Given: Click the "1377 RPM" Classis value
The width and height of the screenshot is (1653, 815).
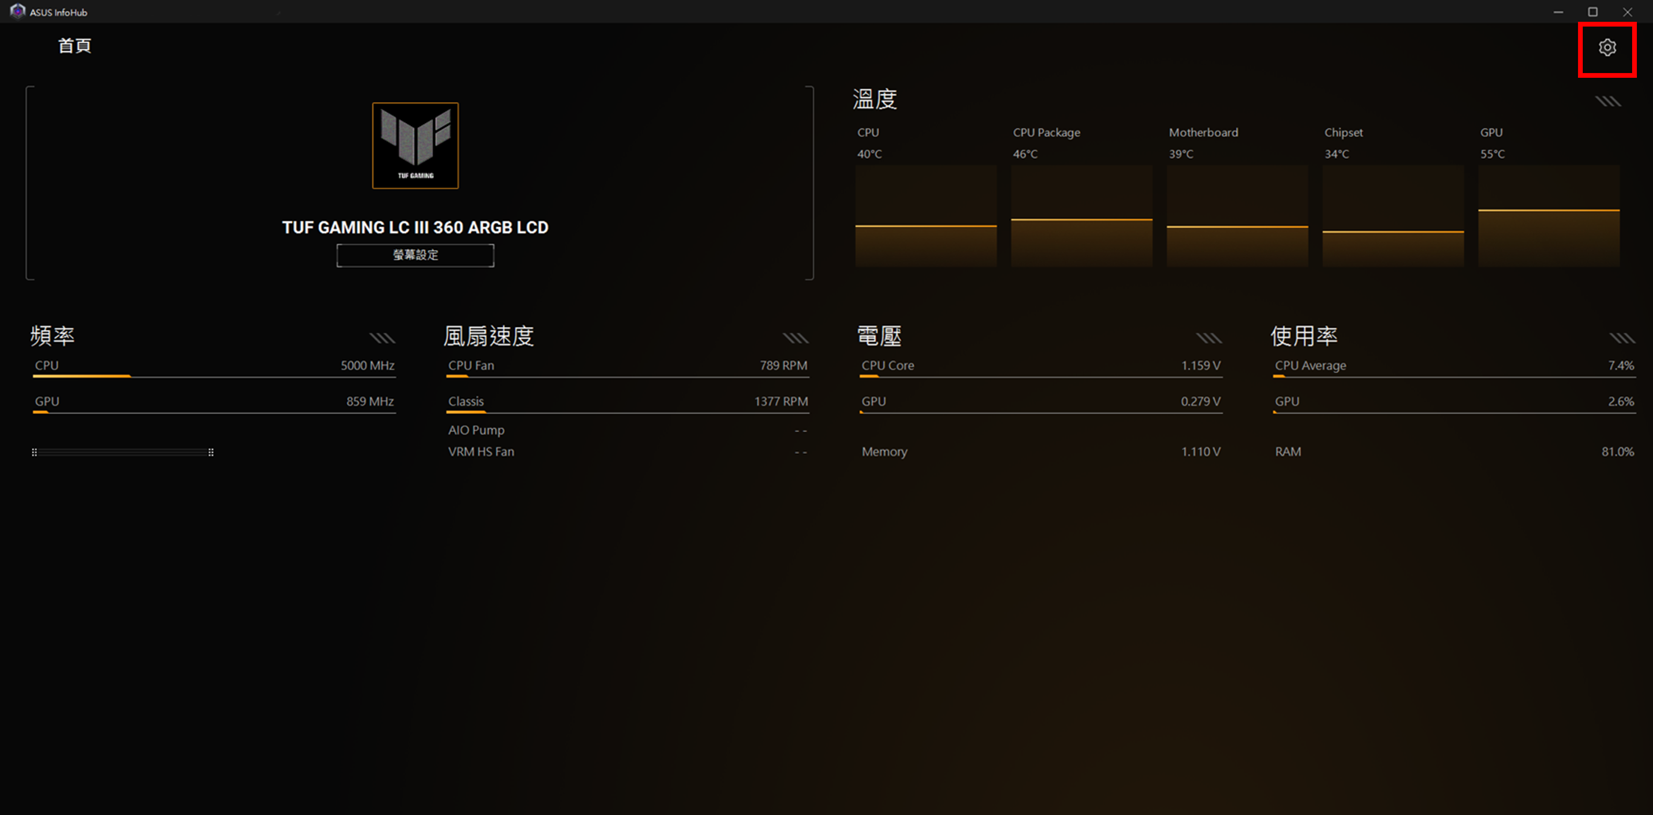Looking at the screenshot, I should (781, 401).
